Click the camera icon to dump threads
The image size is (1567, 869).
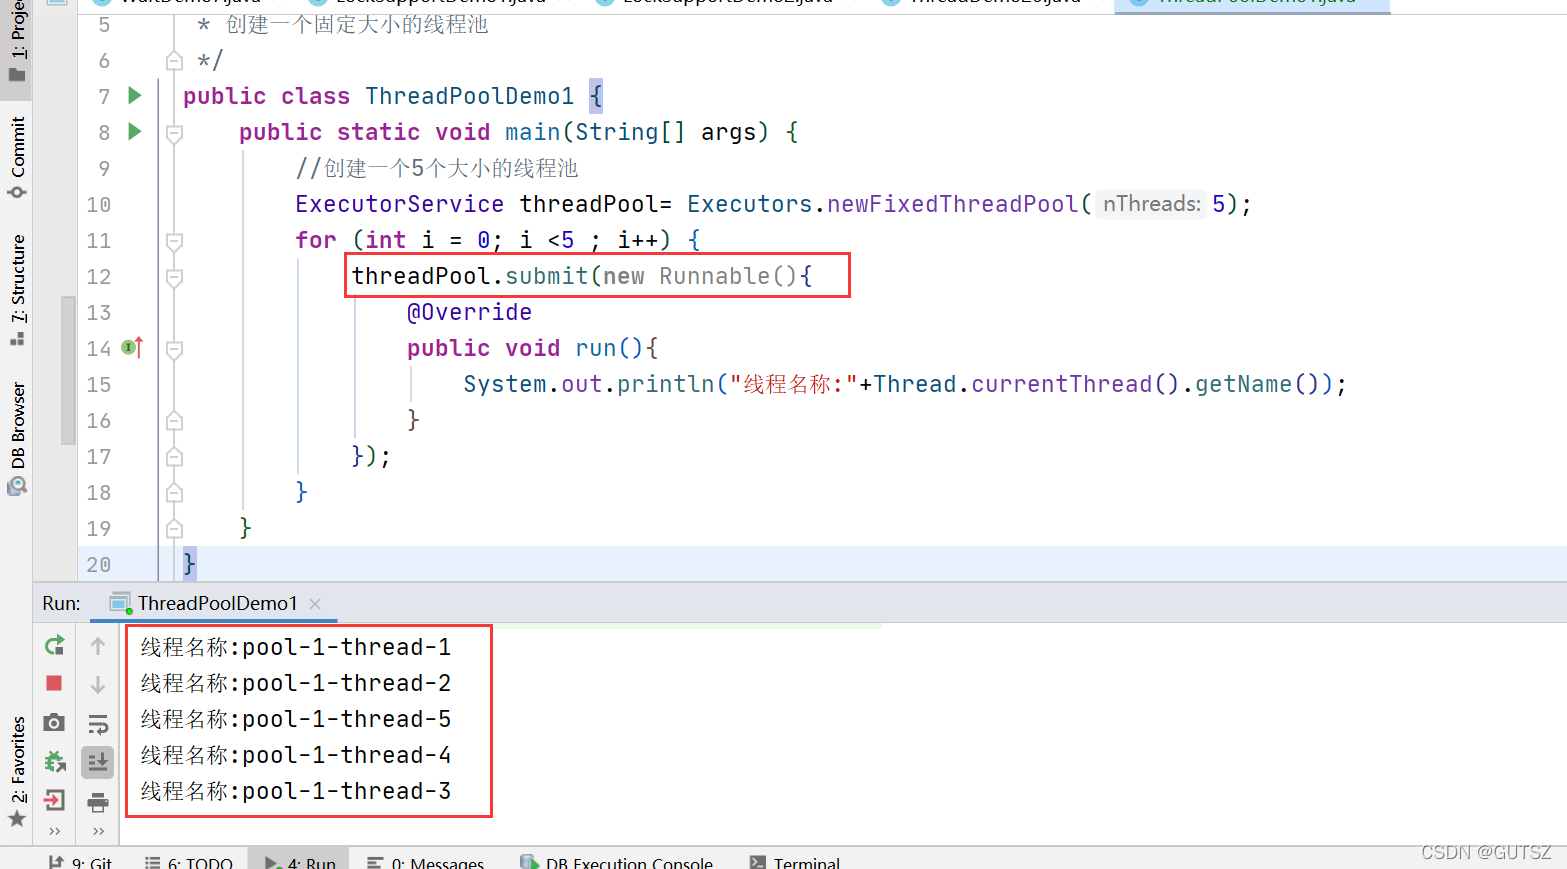(x=55, y=722)
